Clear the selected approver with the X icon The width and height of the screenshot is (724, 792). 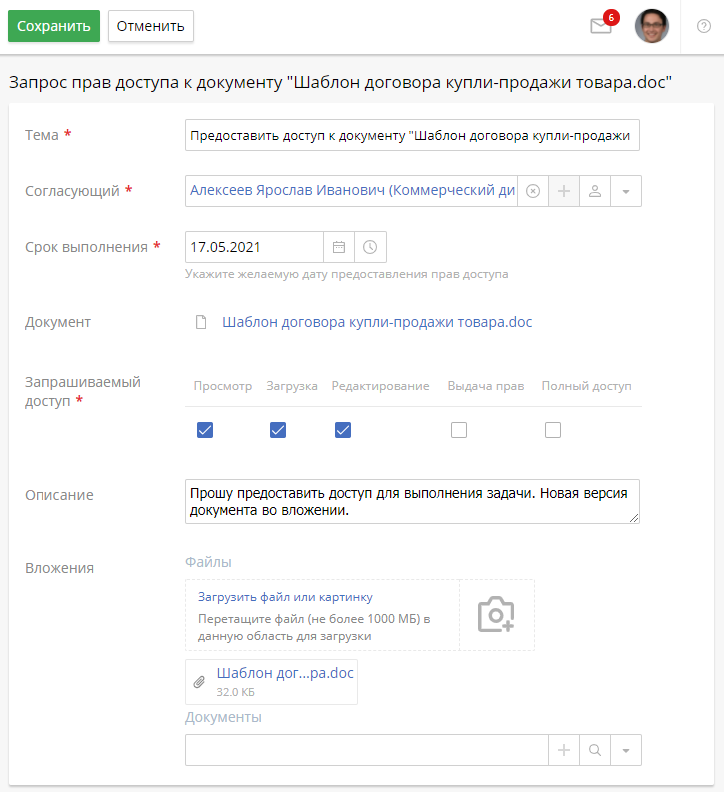[533, 191]
